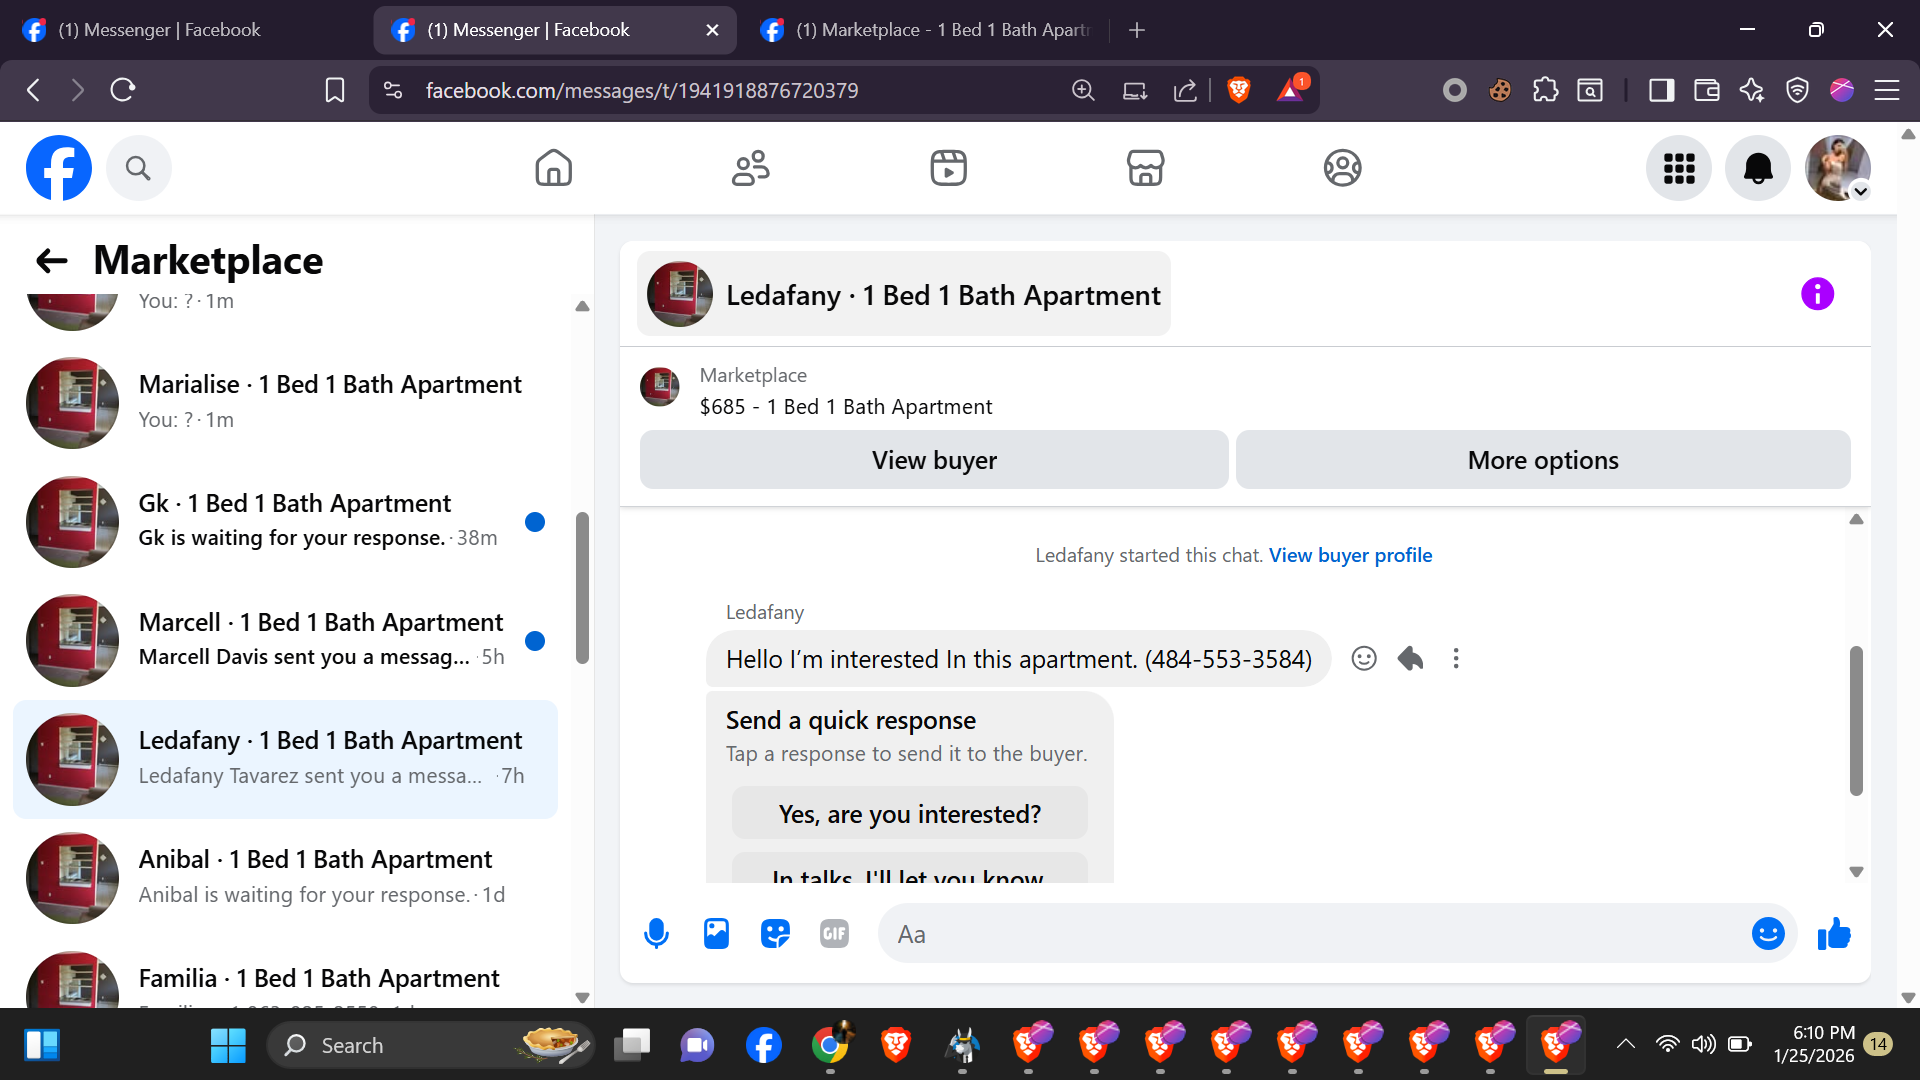Viewport: 1920px width, 1080px height.
Task: Reload the current page
Action: [x=123, y=90]
